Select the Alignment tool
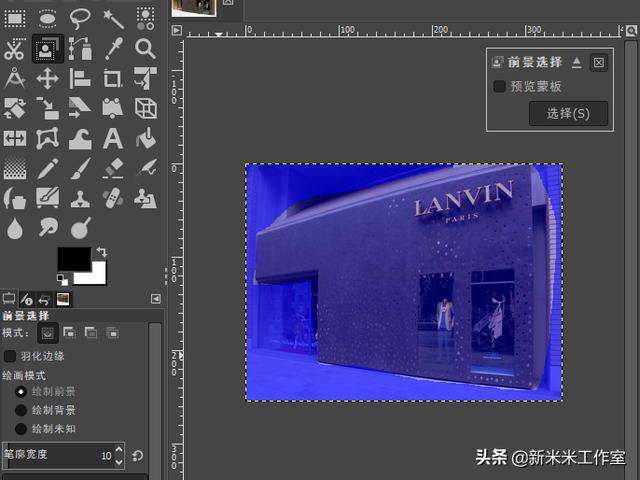The image size is (640, 480). click(x=80, y=78)
